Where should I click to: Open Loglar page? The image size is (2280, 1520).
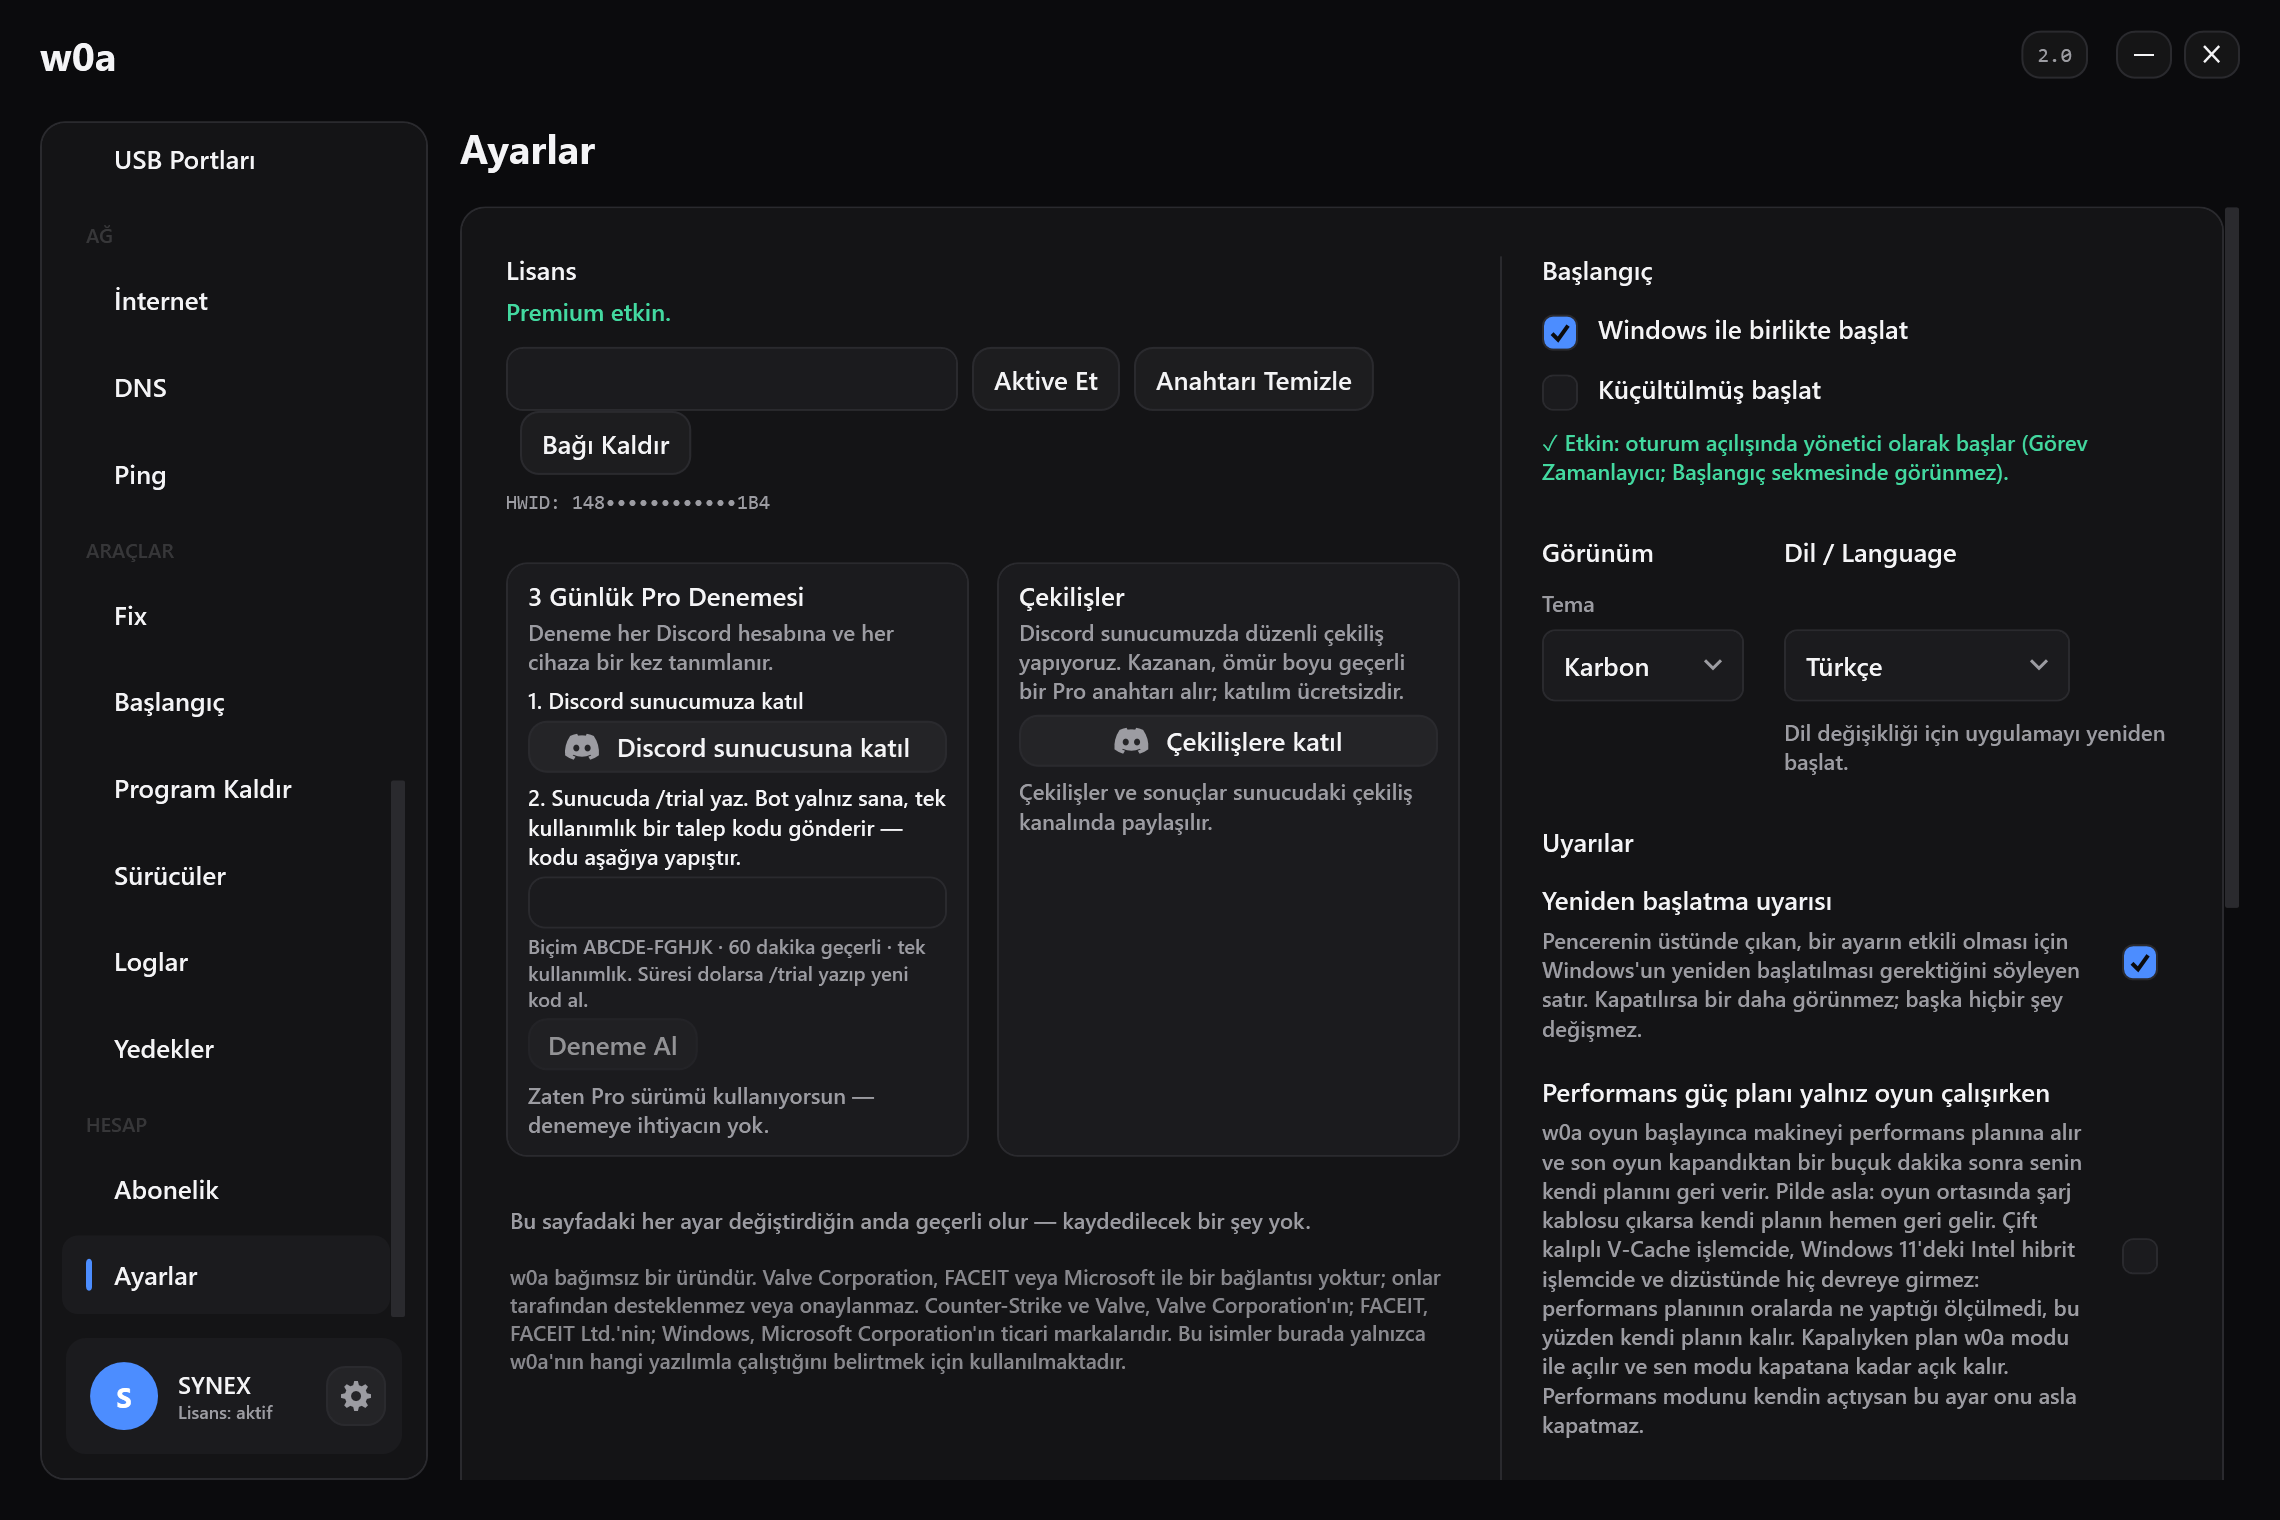(x=226, y=962)
